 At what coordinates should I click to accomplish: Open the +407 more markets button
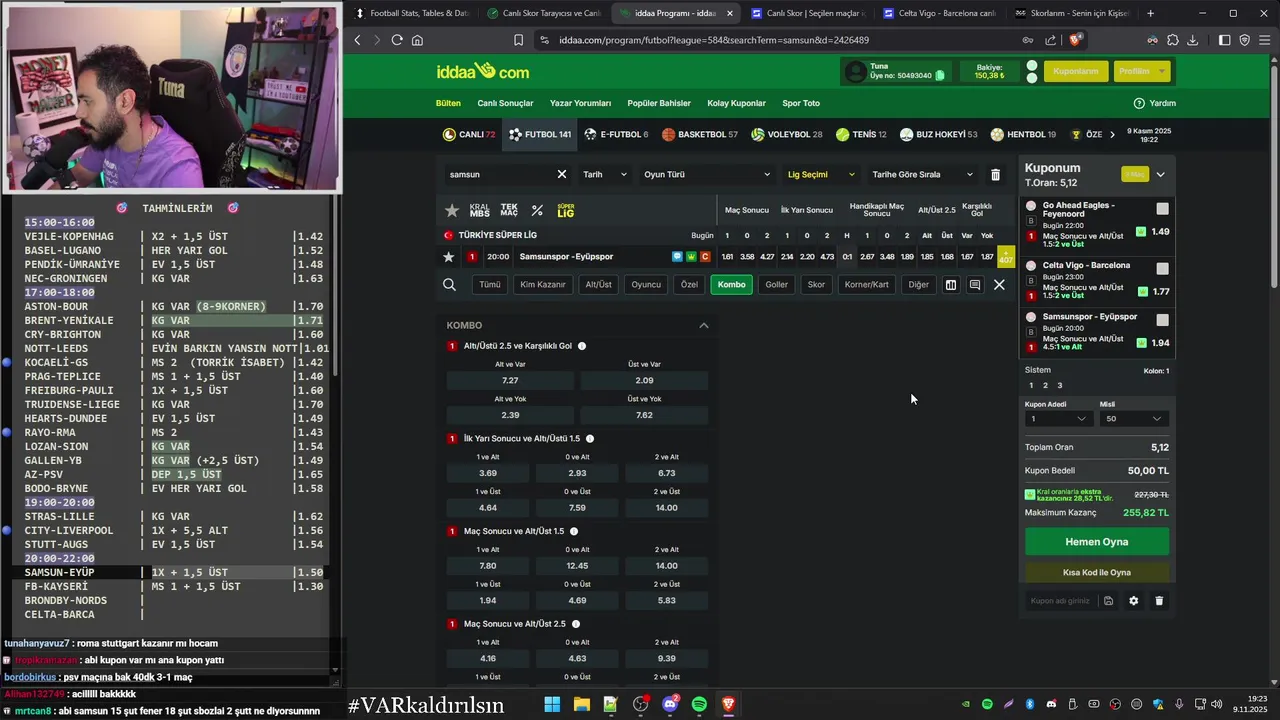point(1006,257)
